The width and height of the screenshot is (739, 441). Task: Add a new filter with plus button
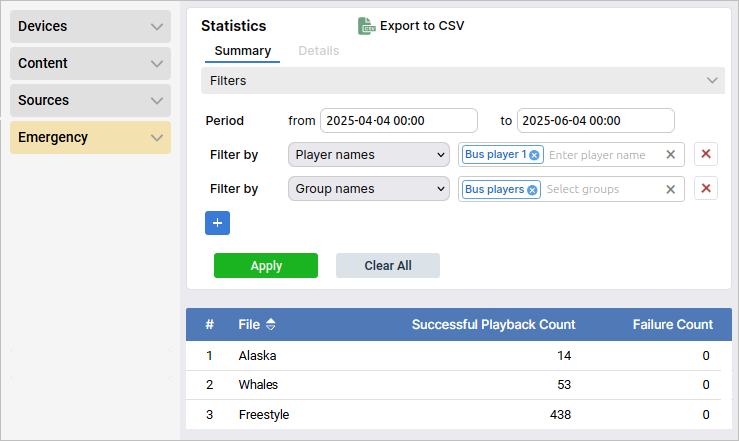[217, 223]
